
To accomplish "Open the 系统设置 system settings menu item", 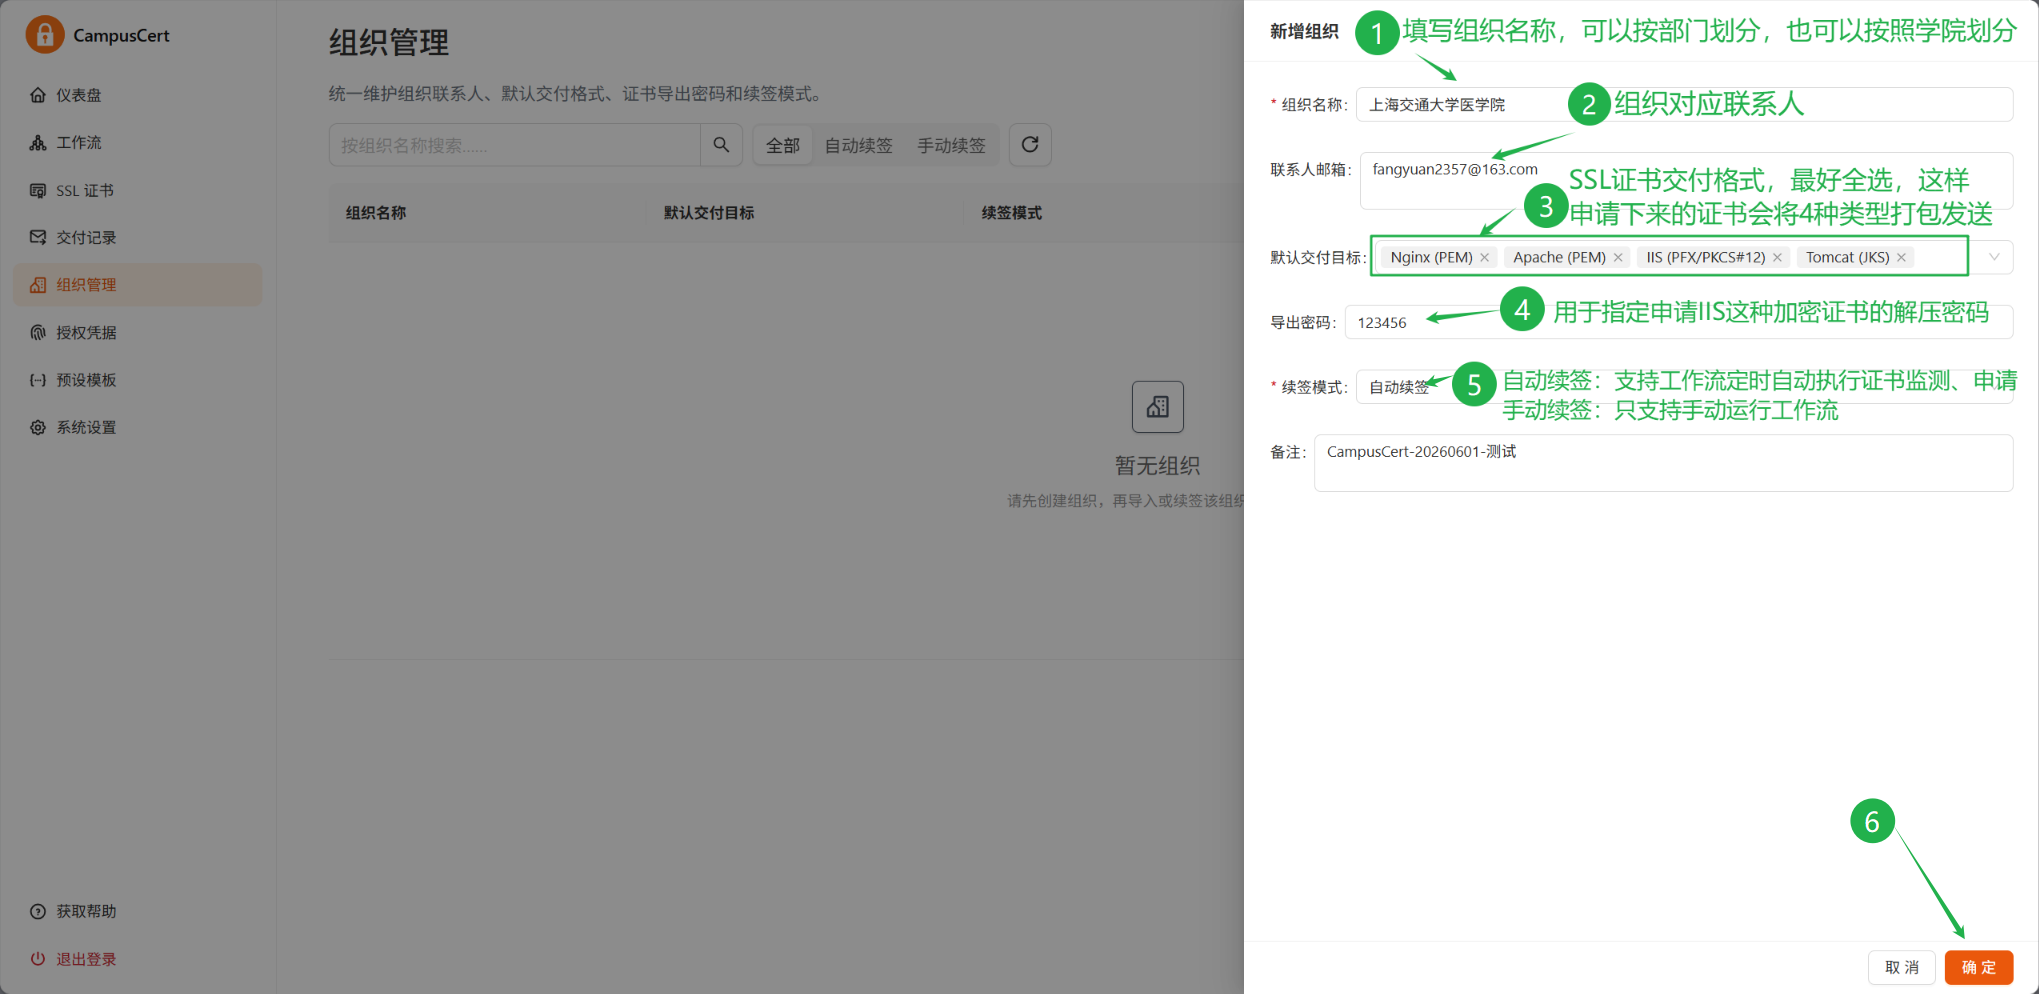I will pos(138,427).
